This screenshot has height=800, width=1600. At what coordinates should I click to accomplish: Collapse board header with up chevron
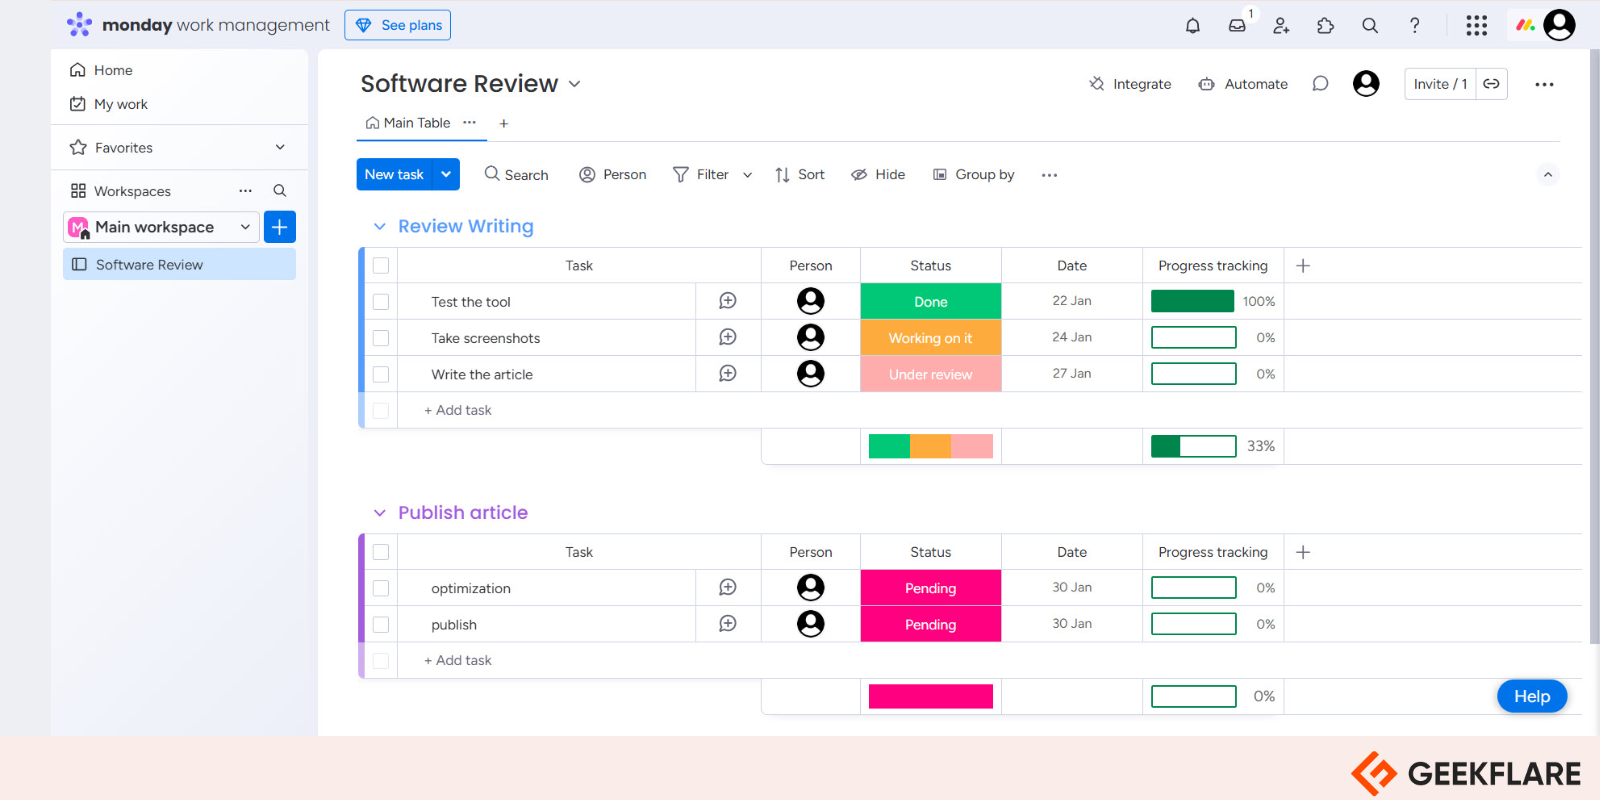(x=1548, y=175)
